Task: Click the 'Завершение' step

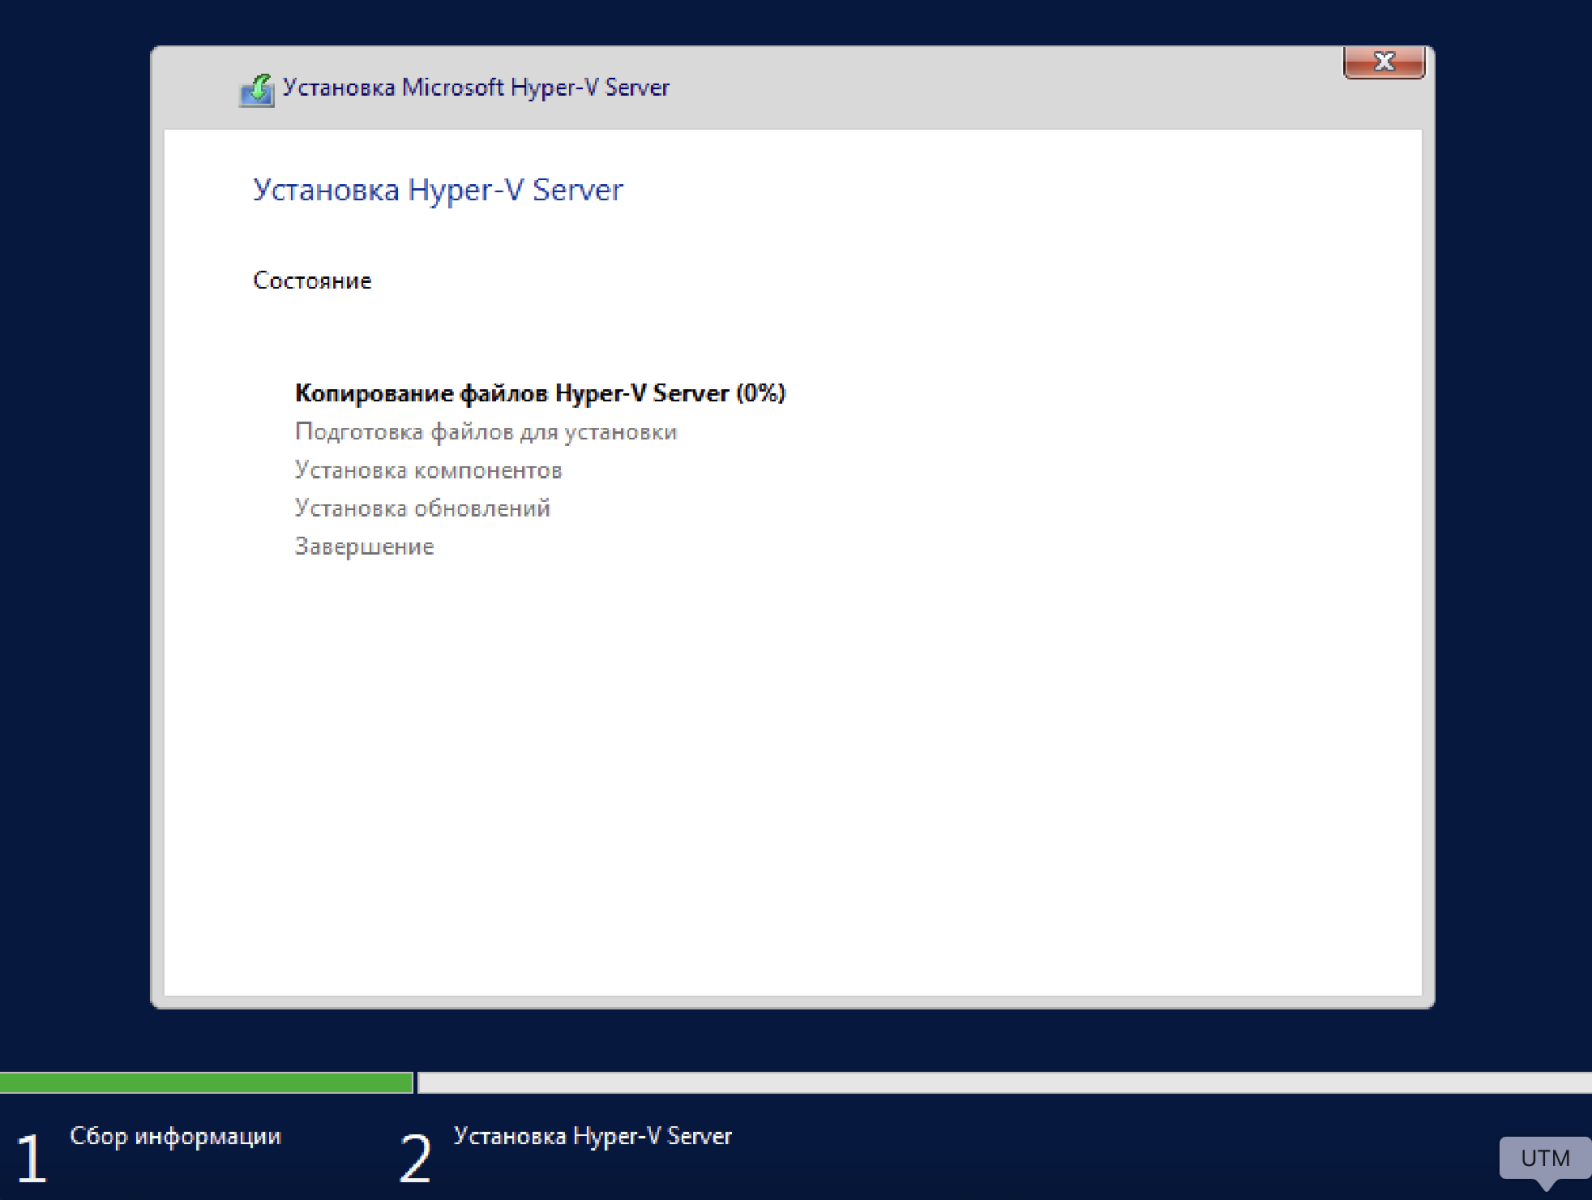Action: pyautogui.click(x=364, y=547)
